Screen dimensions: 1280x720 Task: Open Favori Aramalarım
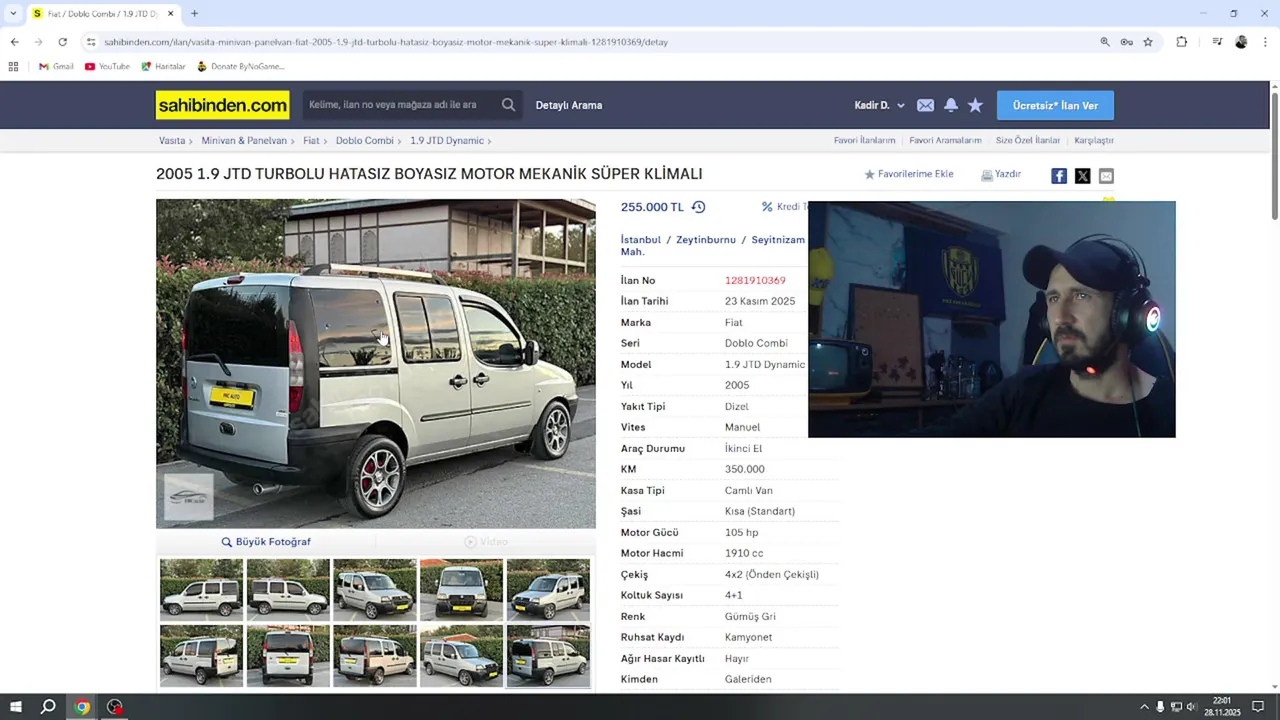(945, 141)
